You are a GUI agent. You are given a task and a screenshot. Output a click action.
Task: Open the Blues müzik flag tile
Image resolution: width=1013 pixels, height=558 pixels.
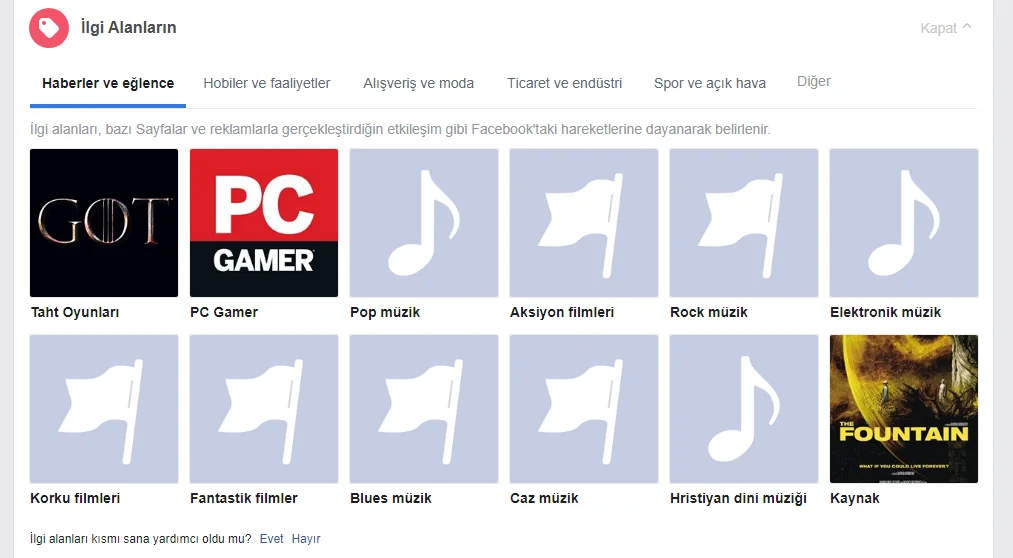coord(424,409)
